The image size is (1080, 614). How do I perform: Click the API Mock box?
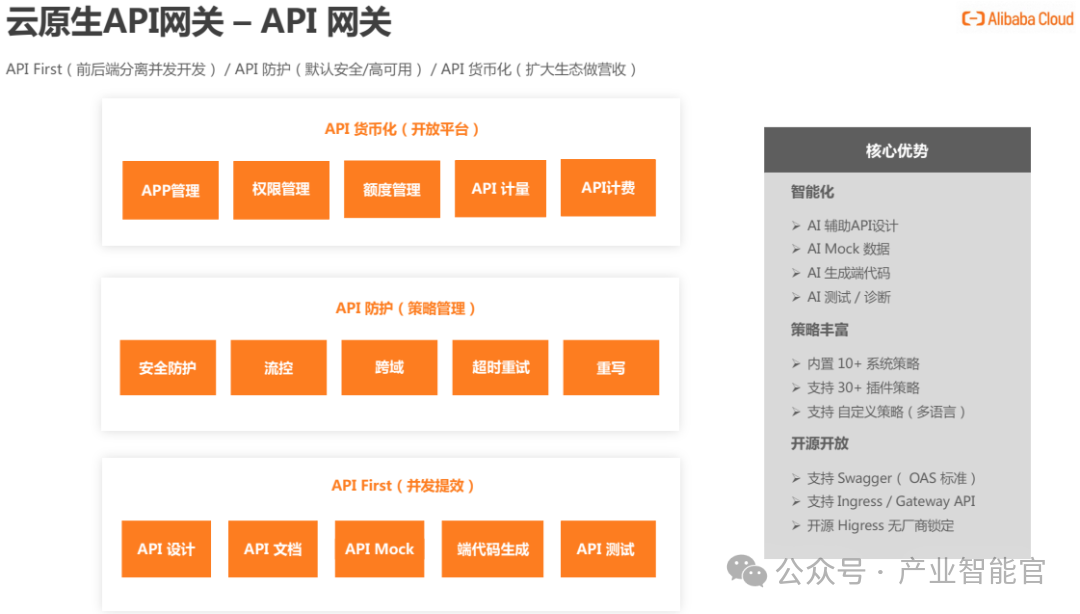pos(380,549)
